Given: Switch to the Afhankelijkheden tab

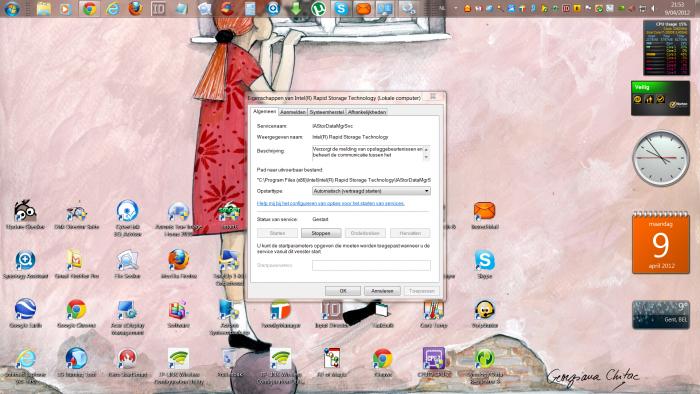Looking at the screenshot, I should (367, 112).
